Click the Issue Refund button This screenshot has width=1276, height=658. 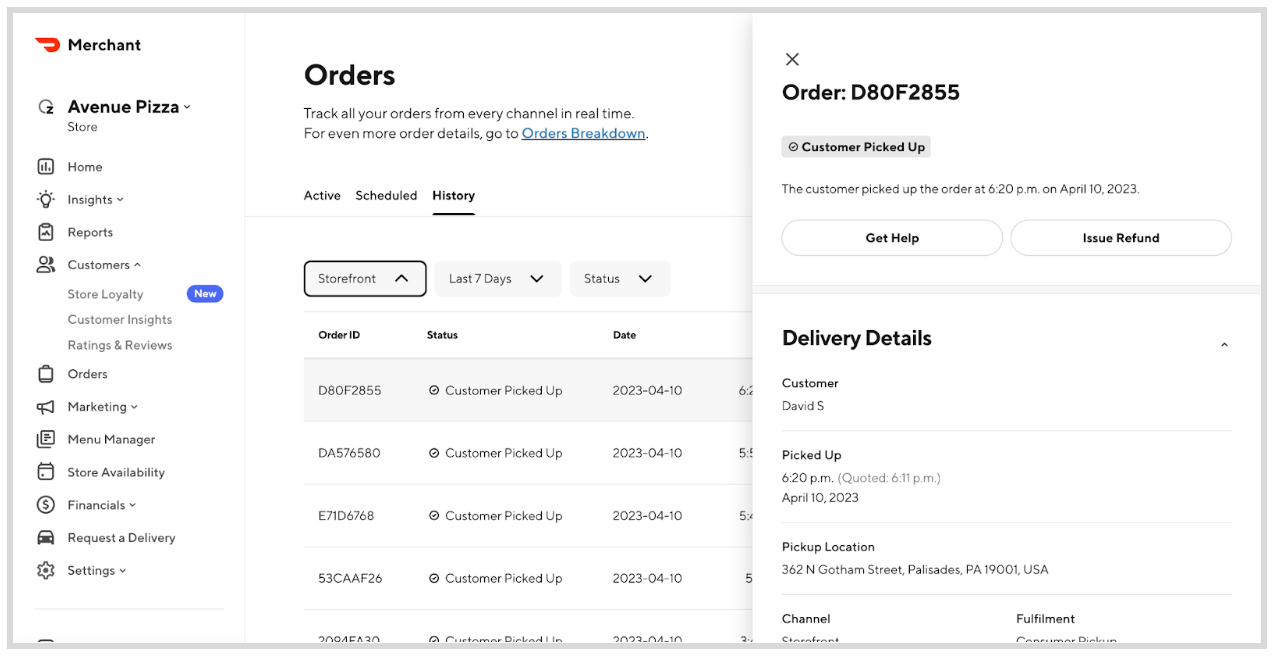tap(1120, 237)
